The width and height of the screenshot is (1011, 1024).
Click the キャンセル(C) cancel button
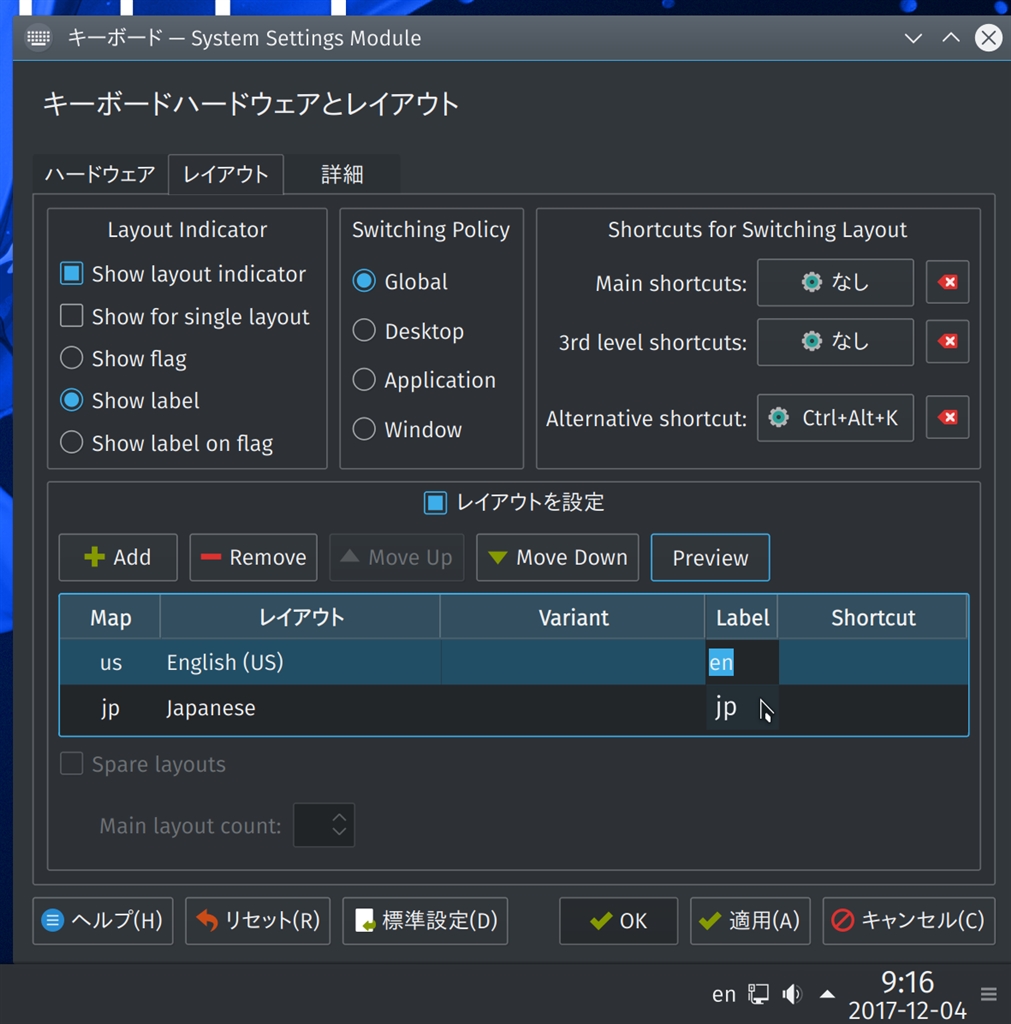pos(909,921)
